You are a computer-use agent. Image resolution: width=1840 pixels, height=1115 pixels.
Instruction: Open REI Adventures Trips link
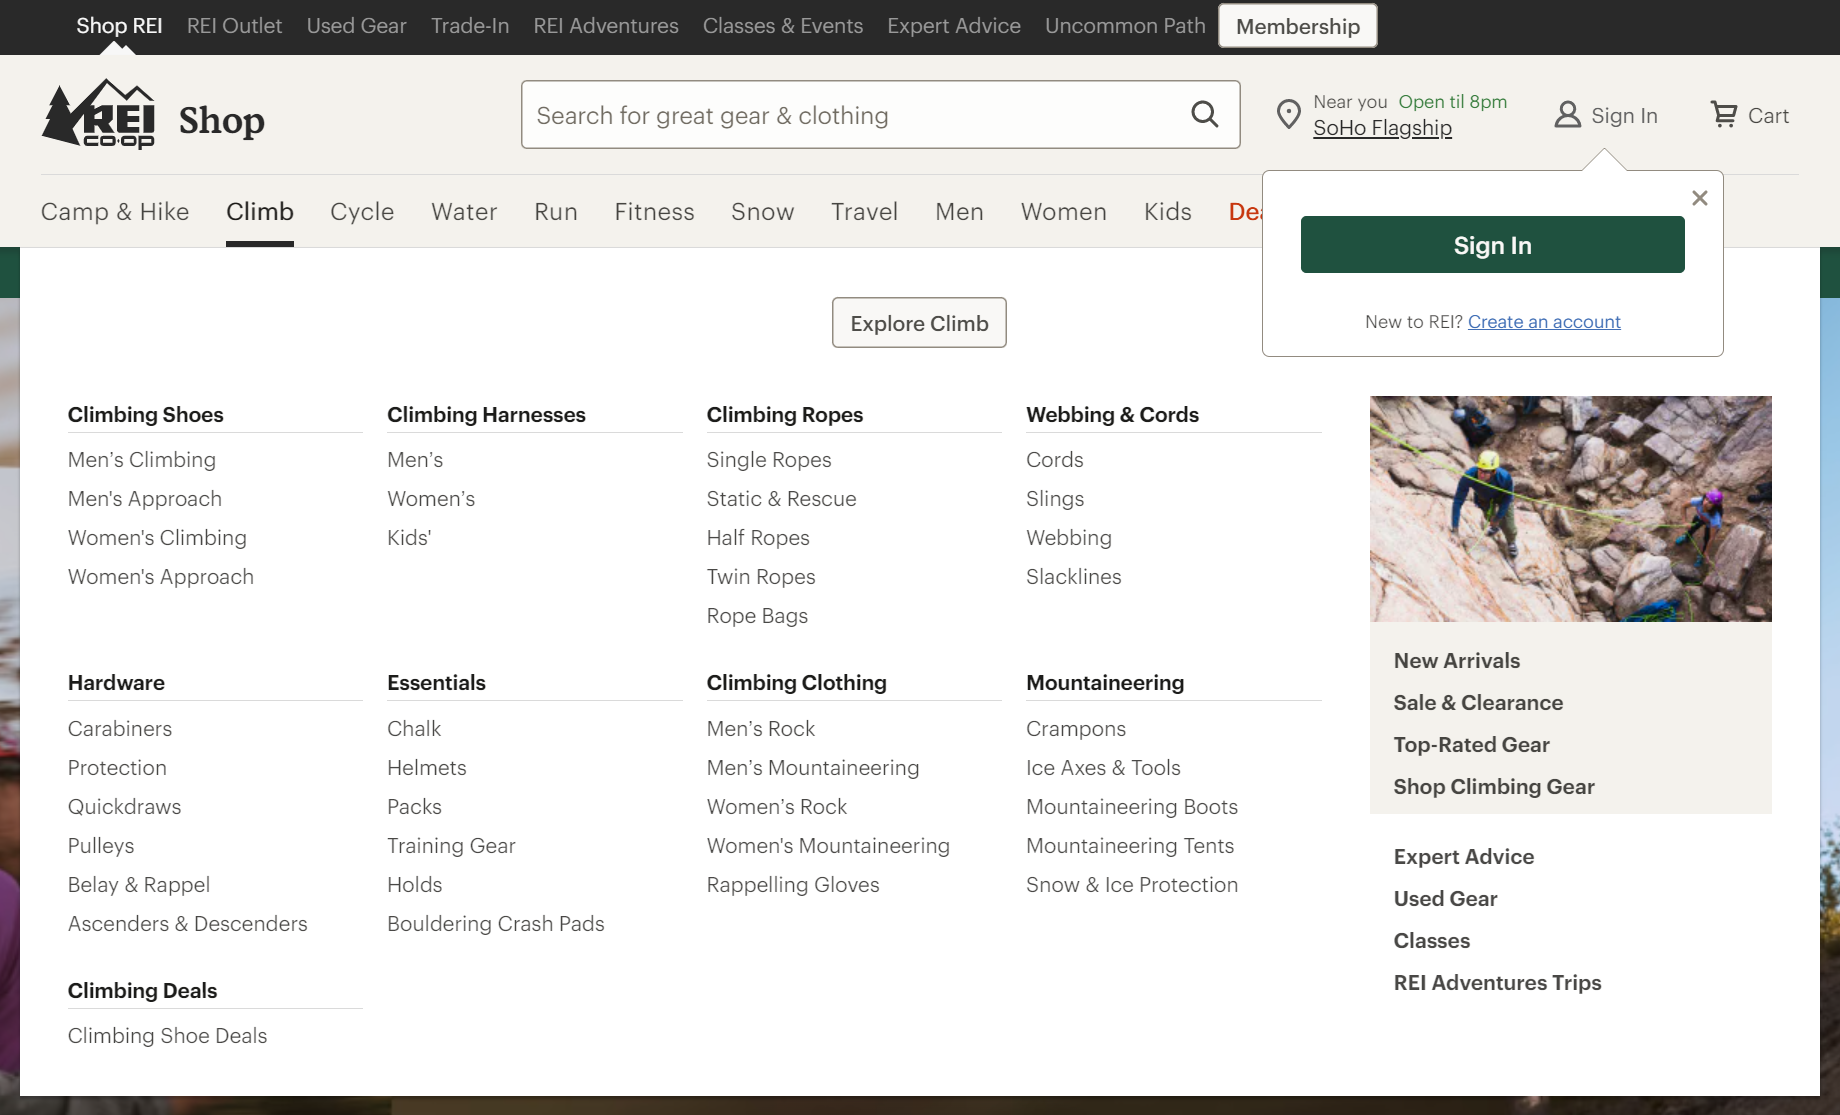[x=1498, y=983]
